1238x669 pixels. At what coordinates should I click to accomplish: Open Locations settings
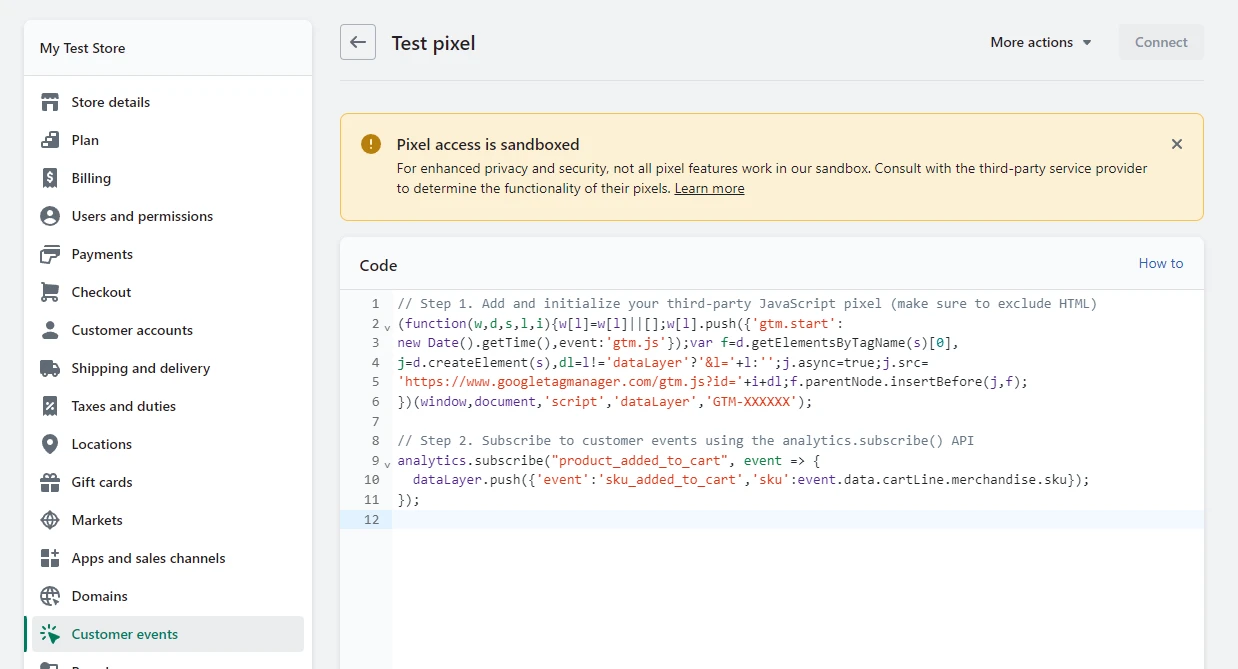point(168,444)
